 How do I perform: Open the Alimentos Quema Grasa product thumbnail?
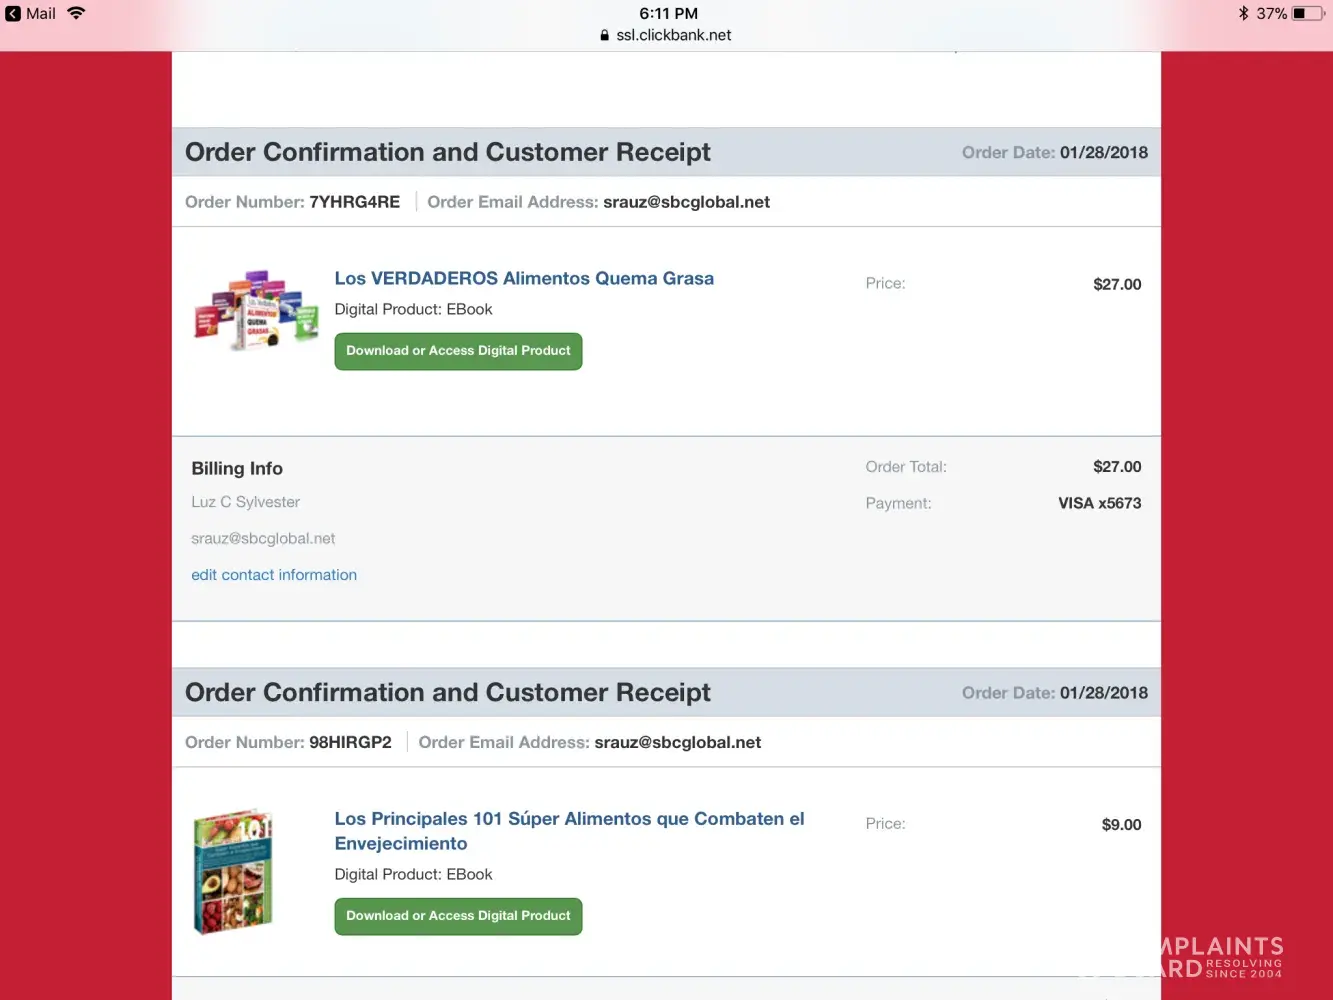[x=256, y=309]
